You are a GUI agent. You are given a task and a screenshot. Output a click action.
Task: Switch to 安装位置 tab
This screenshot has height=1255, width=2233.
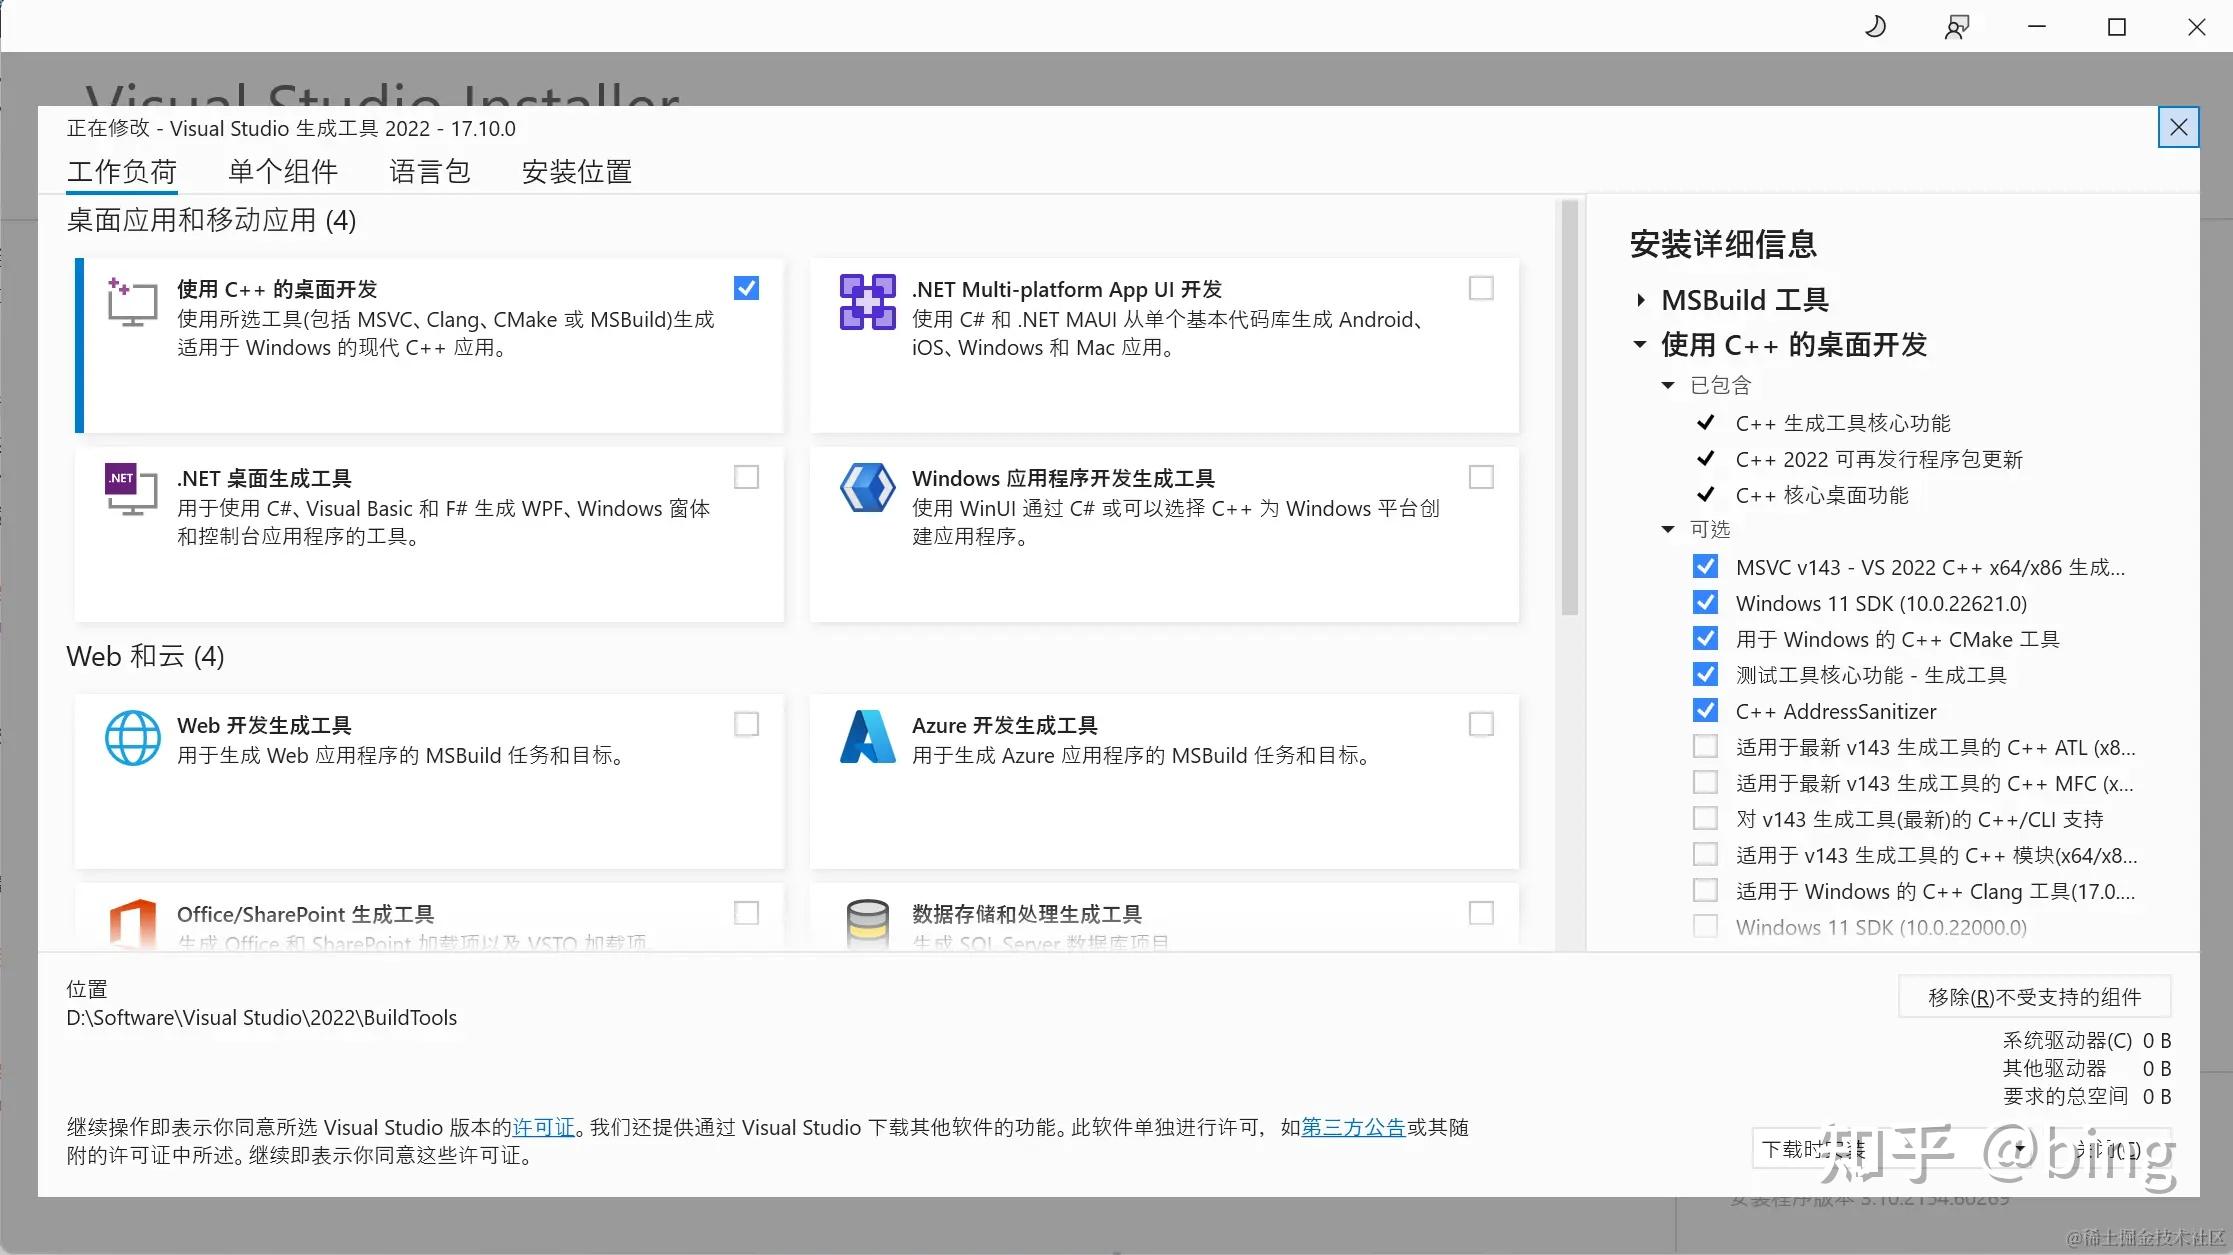point(577,172)
